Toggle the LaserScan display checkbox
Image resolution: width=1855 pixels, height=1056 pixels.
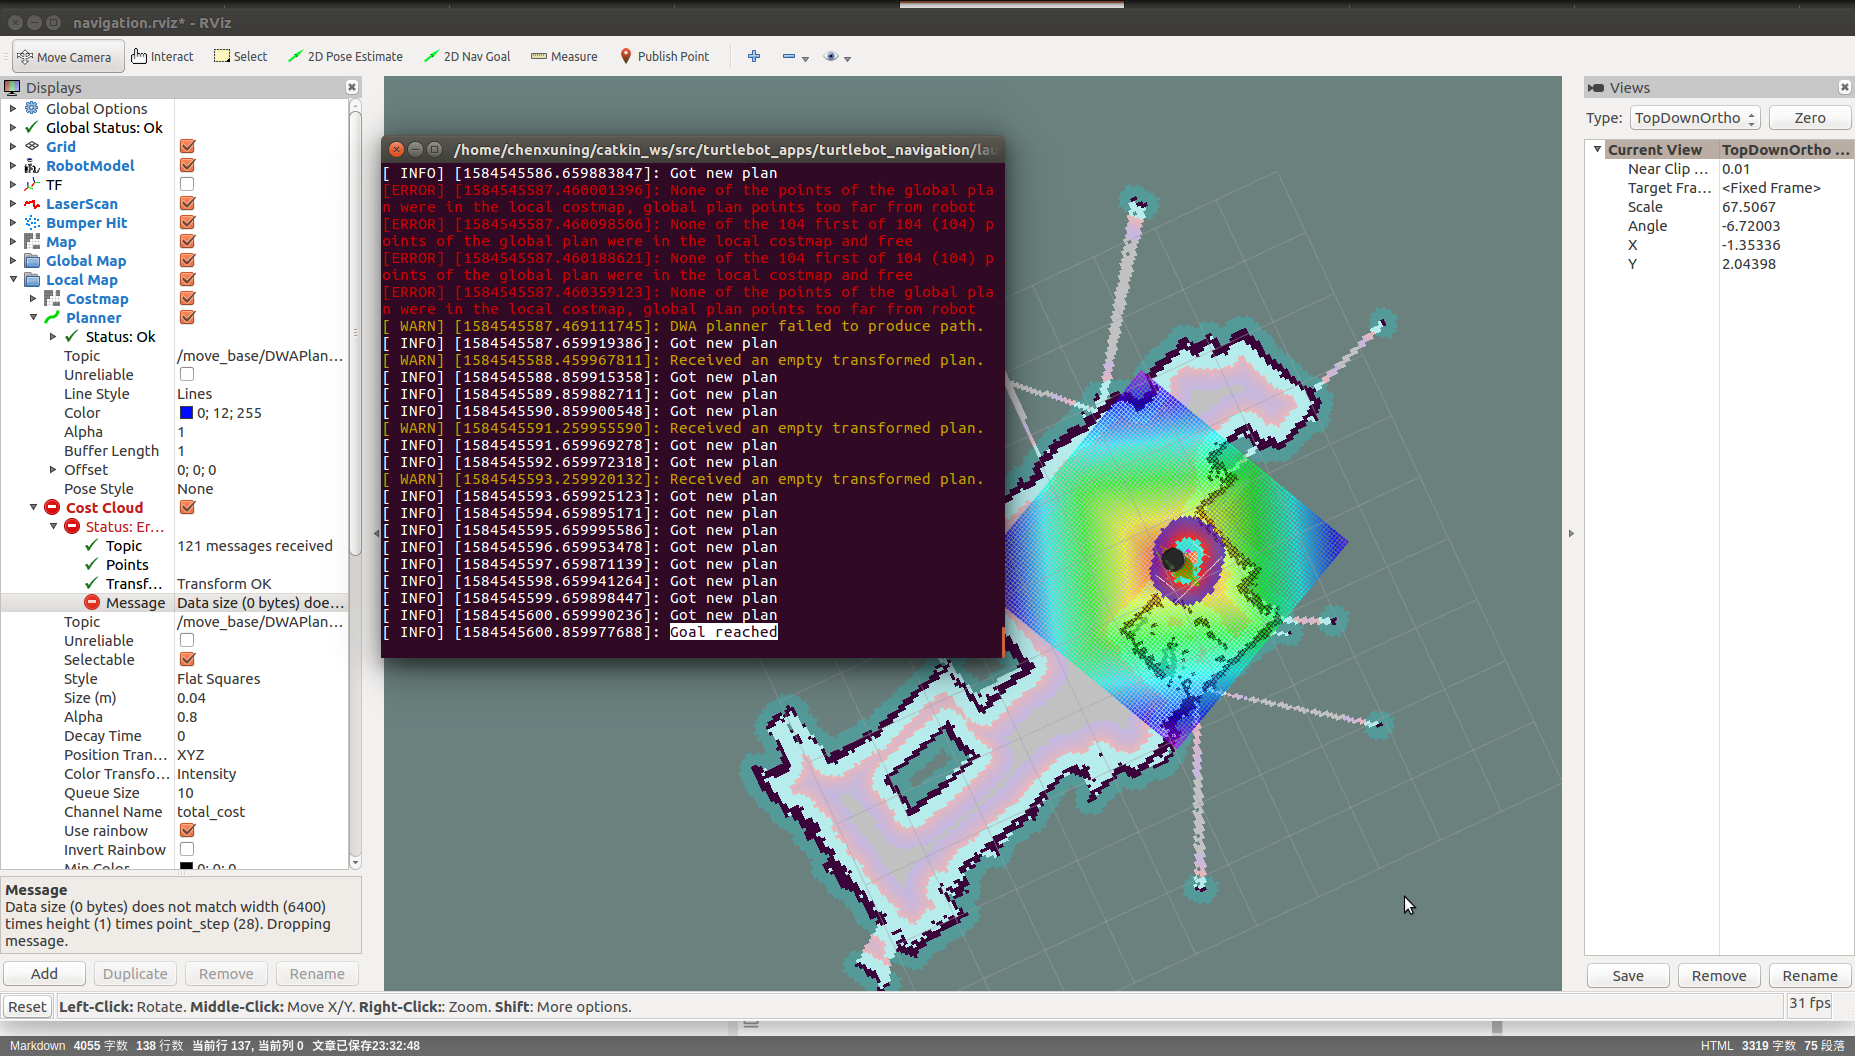[x=187, y=203]
